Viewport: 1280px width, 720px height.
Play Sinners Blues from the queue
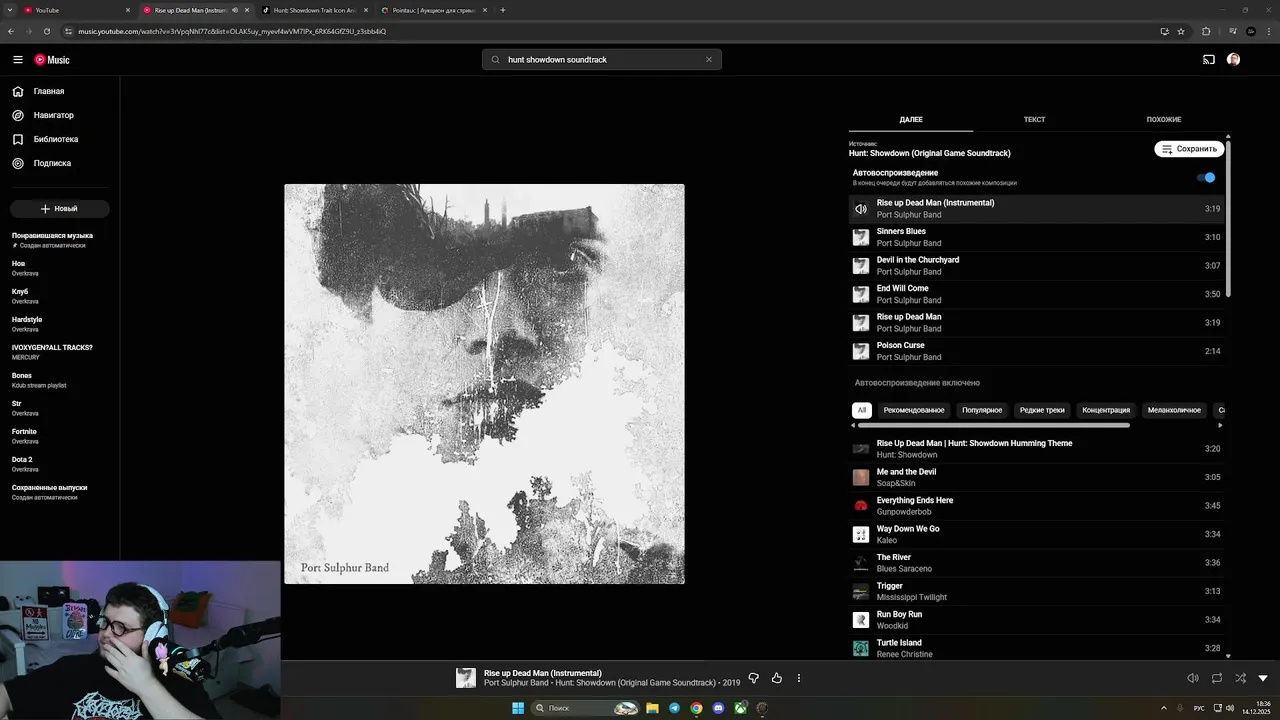(1037, 237)
